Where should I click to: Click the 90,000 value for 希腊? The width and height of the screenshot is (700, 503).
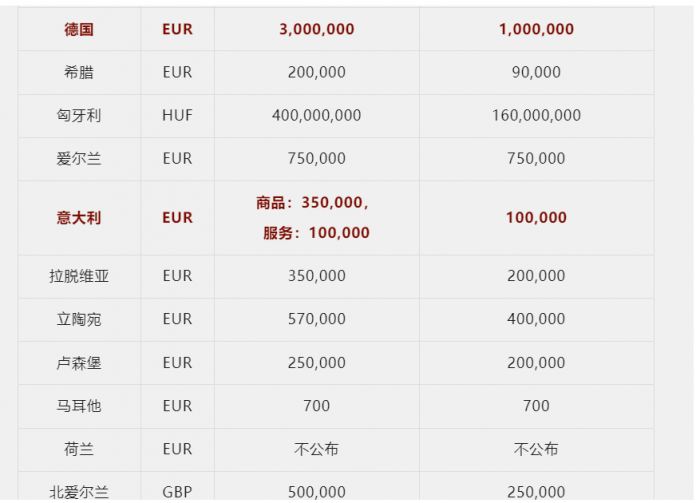pyautogui.click(x=536, y=72)
